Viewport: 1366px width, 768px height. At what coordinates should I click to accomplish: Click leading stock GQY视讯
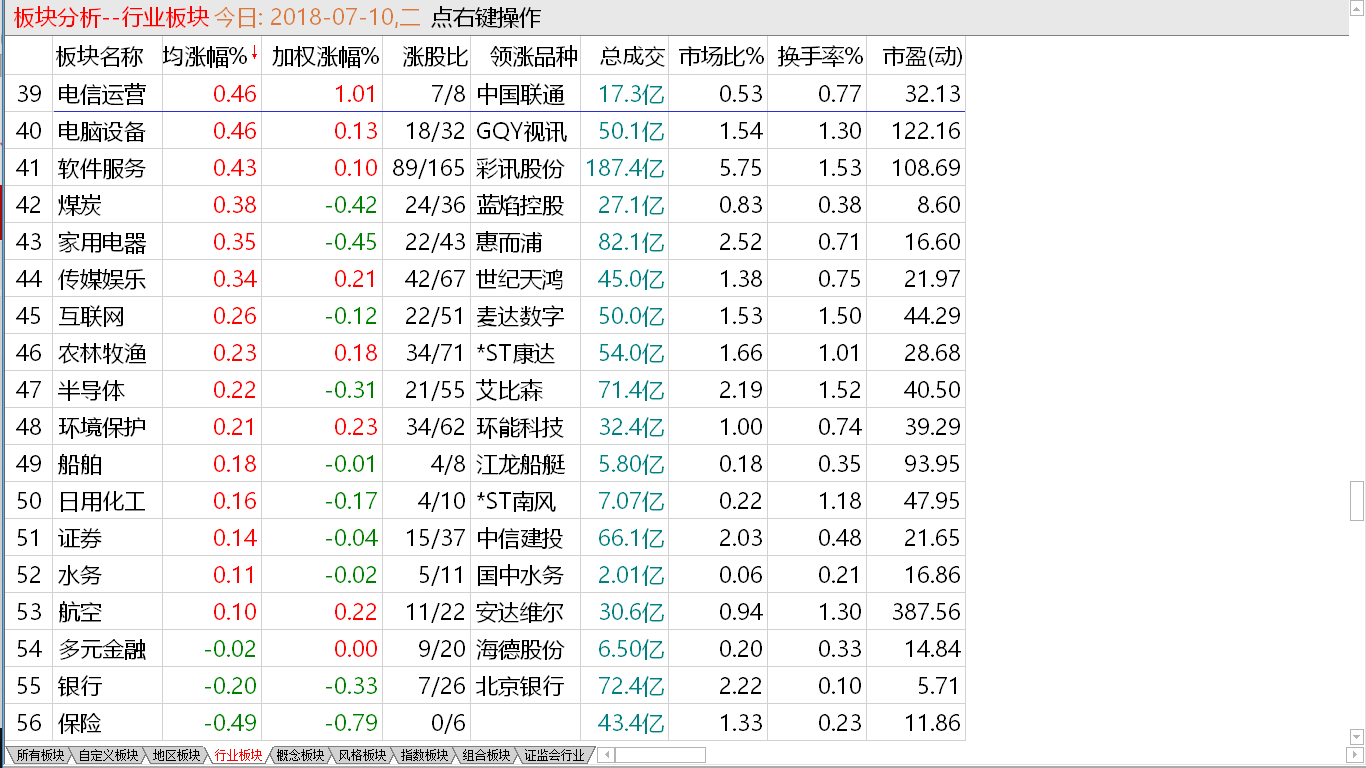pos(521,131)
